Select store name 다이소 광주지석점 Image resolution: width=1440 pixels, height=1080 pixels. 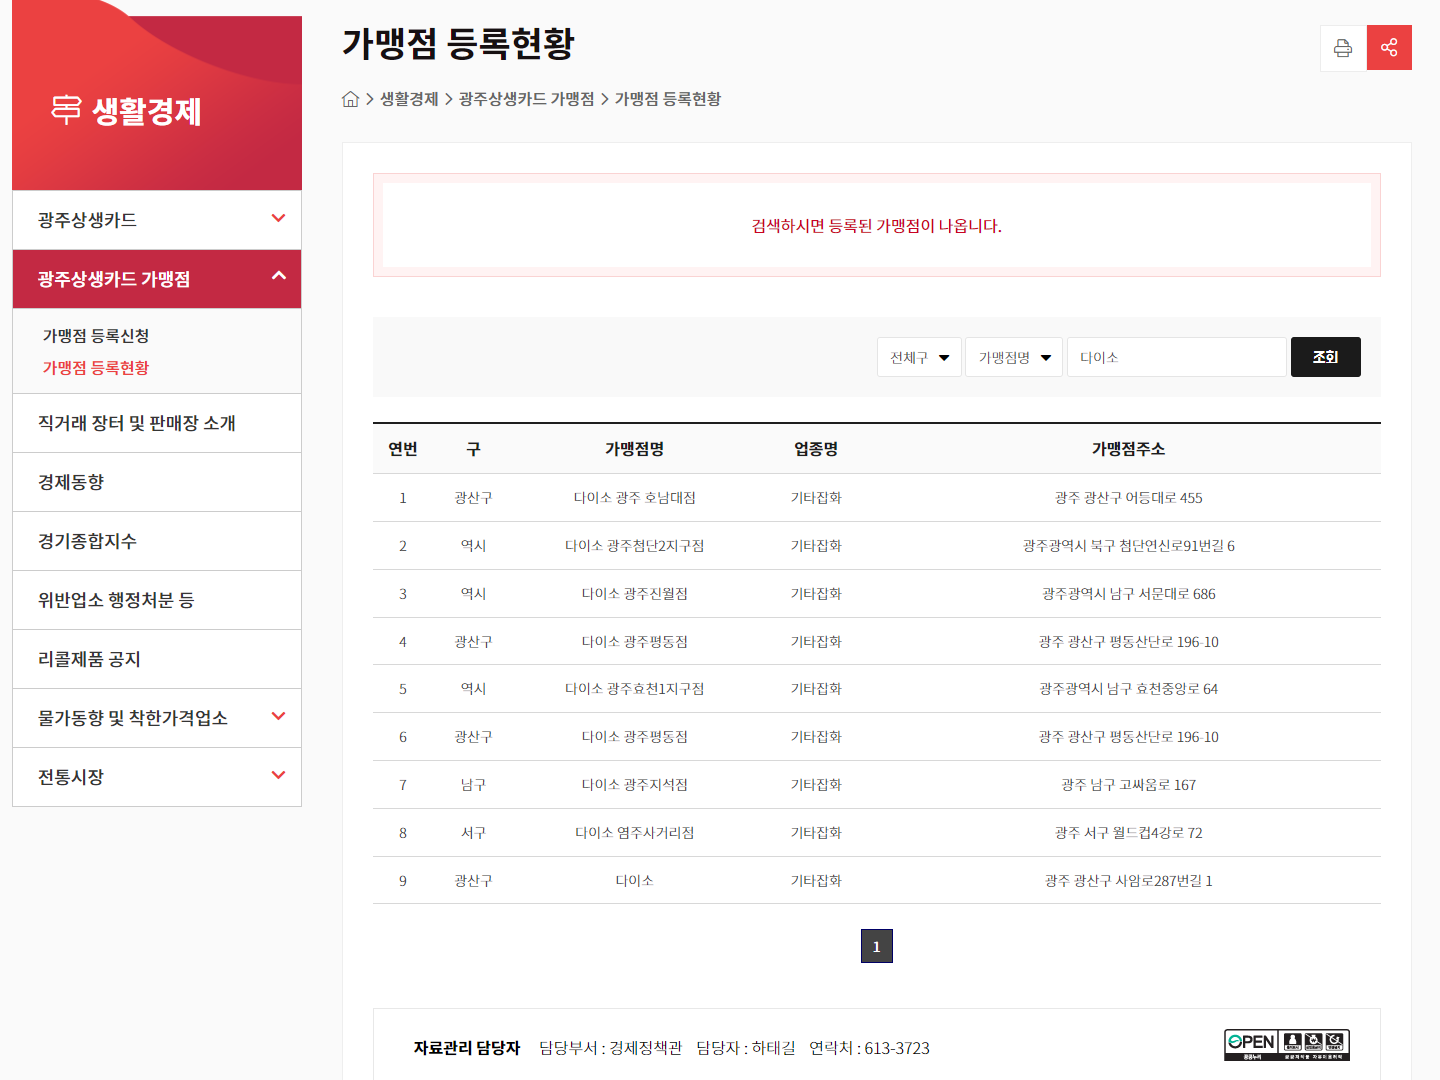pos(635,785)
